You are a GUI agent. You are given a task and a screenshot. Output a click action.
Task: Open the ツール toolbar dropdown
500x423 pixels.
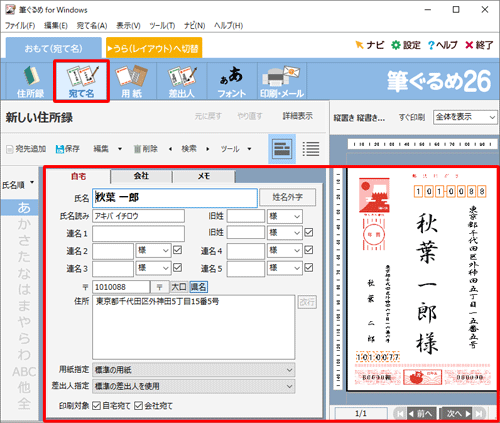click(236, 149)
